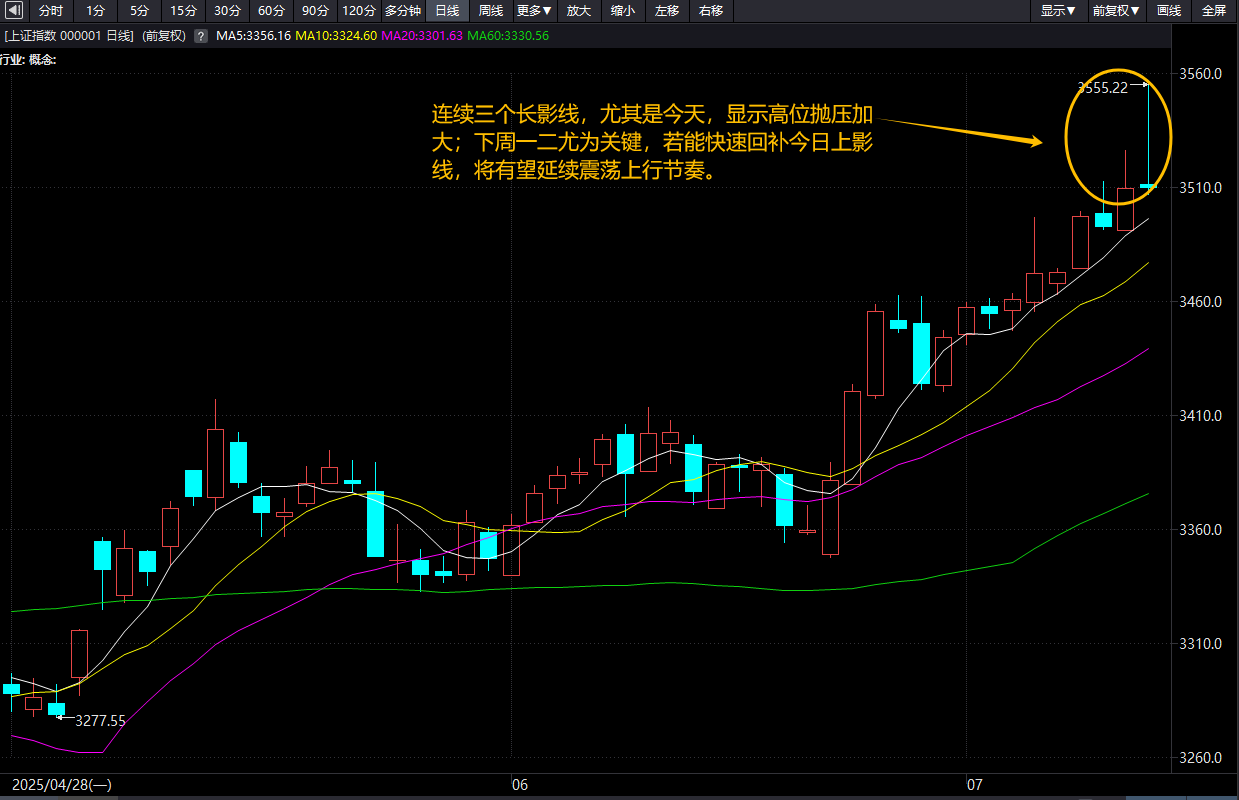Click the MA60:3330.56 indicator label

tap(508, 36)
